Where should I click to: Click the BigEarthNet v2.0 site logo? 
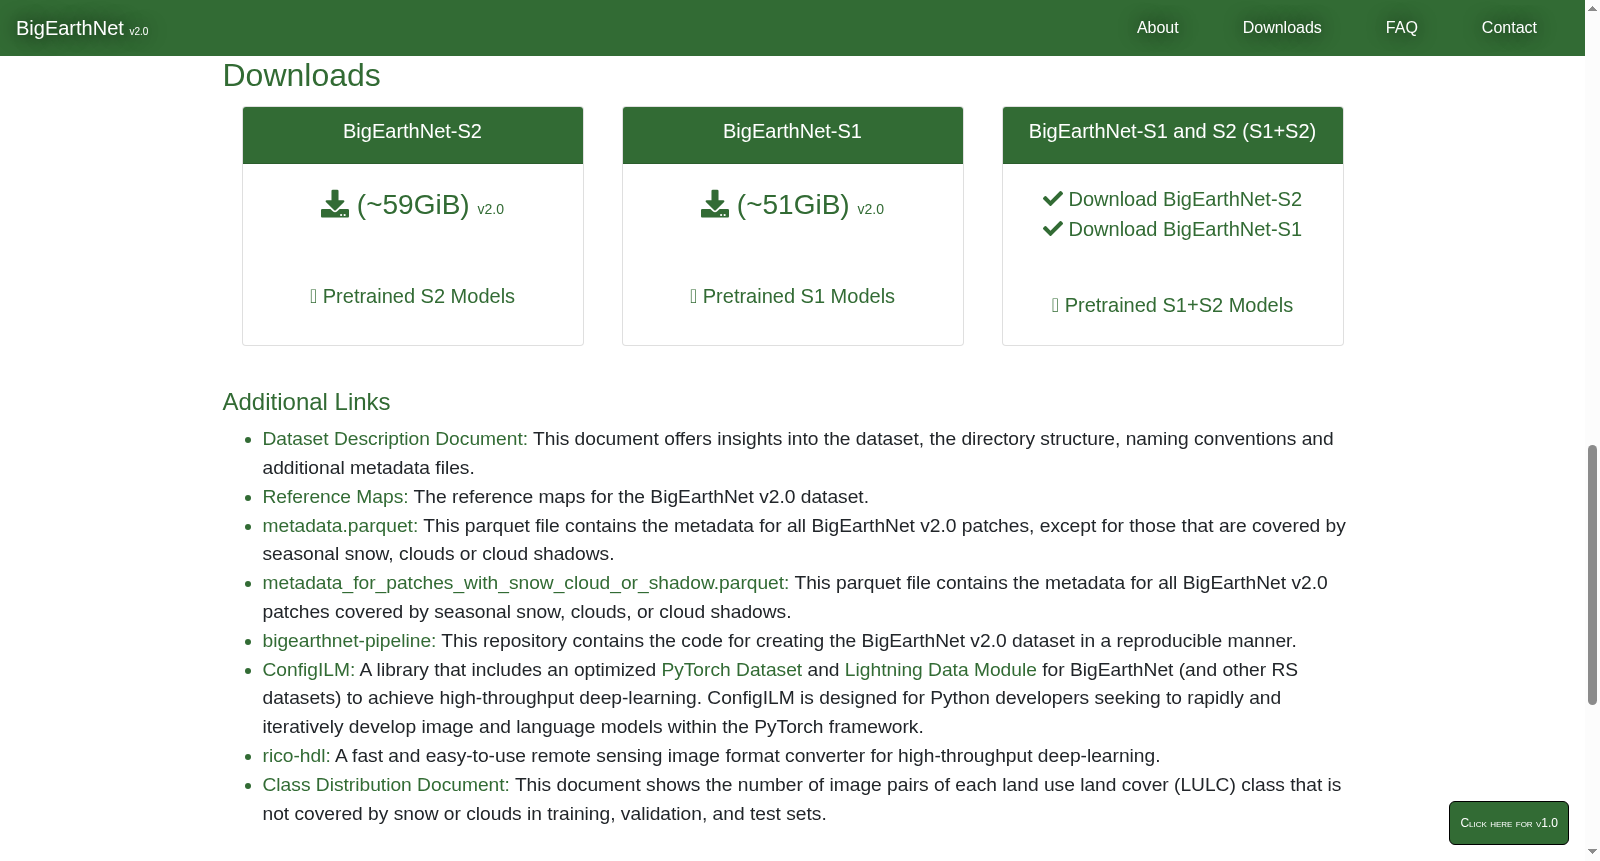point(82,28)
